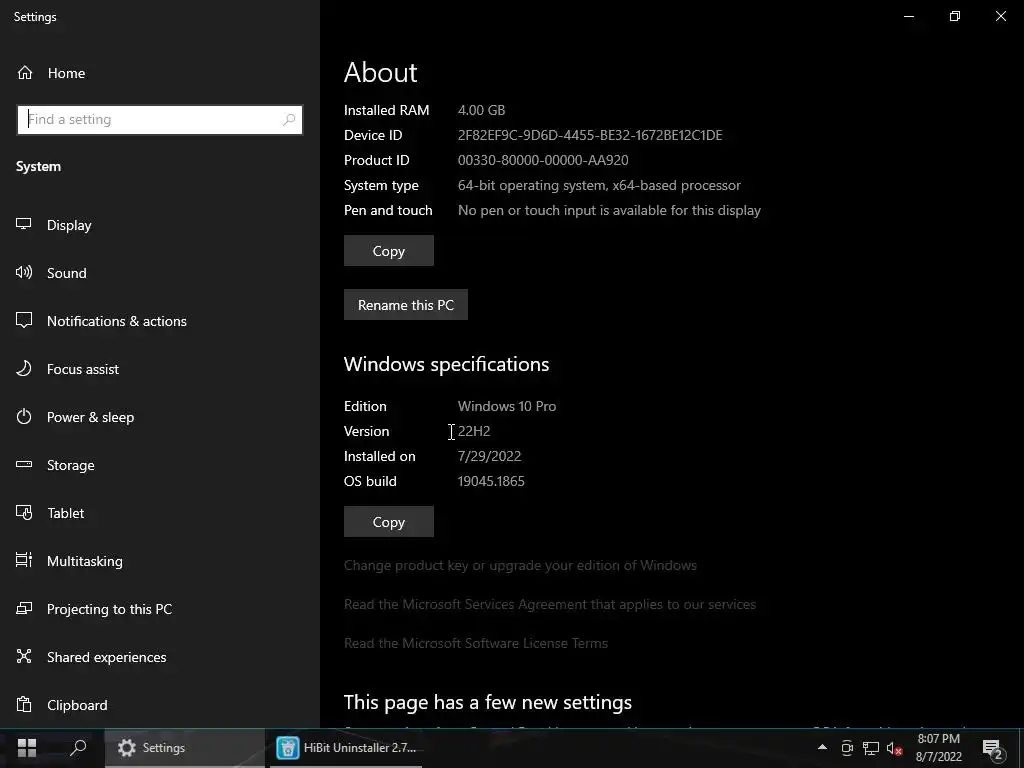This screenshot has width=1024, height=768.
Task: Click the Shared experiences icon
Action: point(24,656)
